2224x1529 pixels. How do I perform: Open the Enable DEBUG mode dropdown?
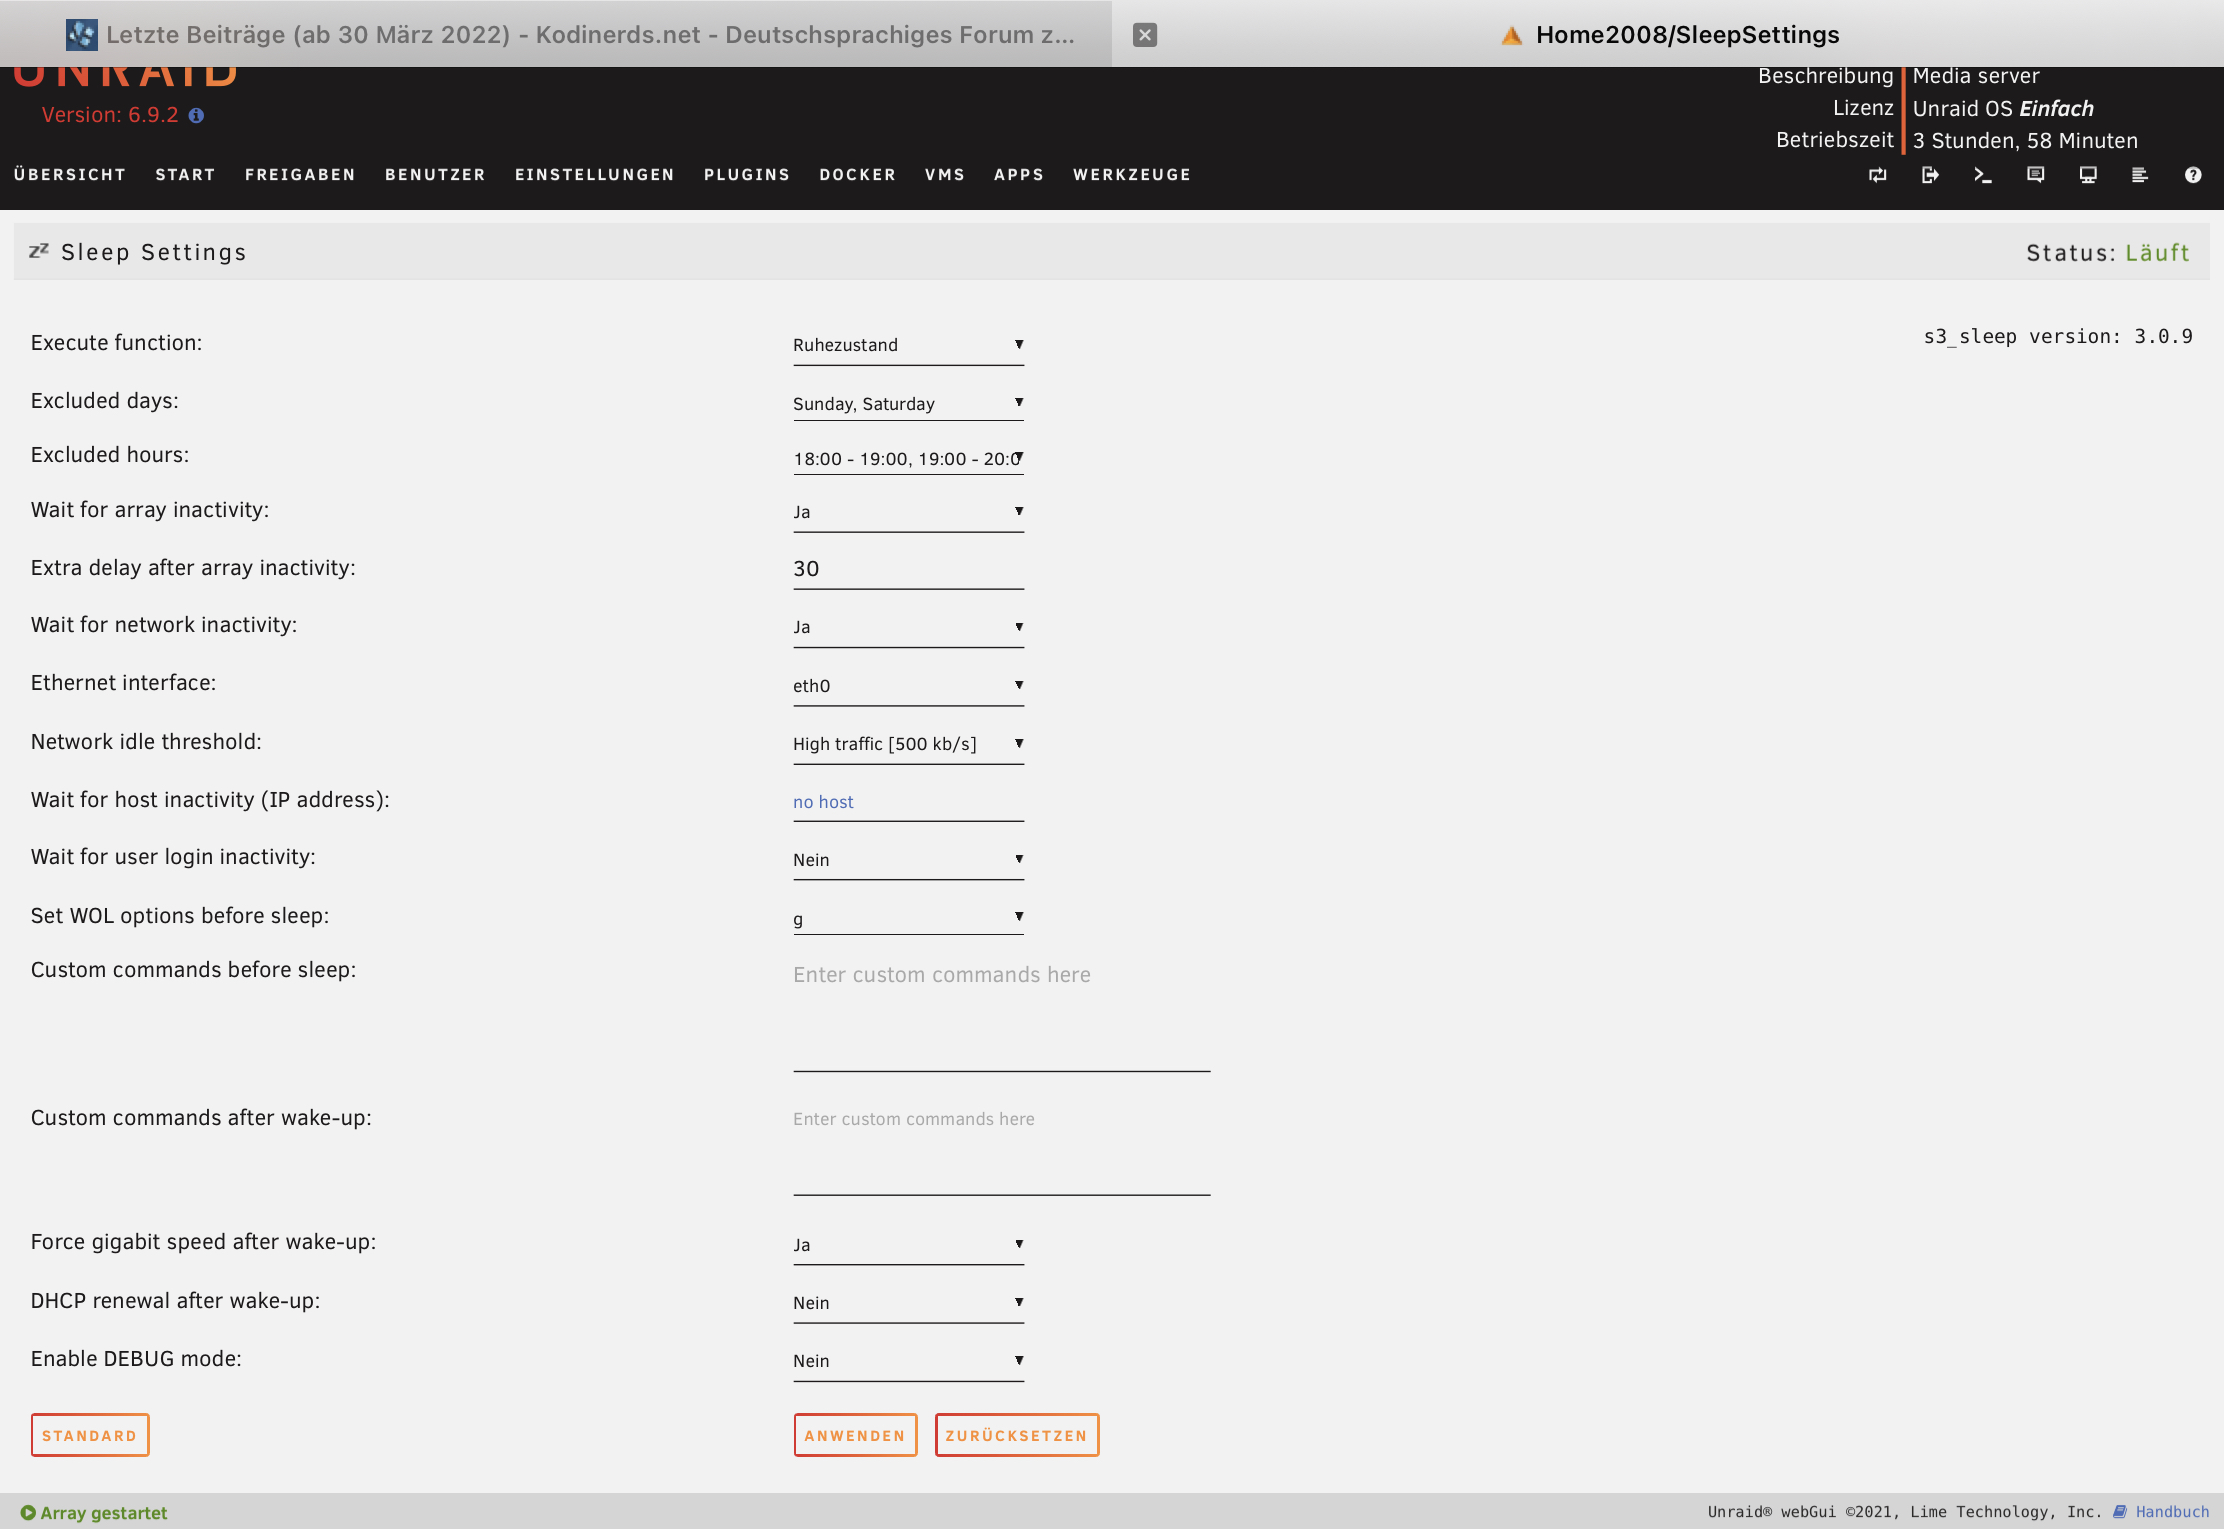[908, 1361]
